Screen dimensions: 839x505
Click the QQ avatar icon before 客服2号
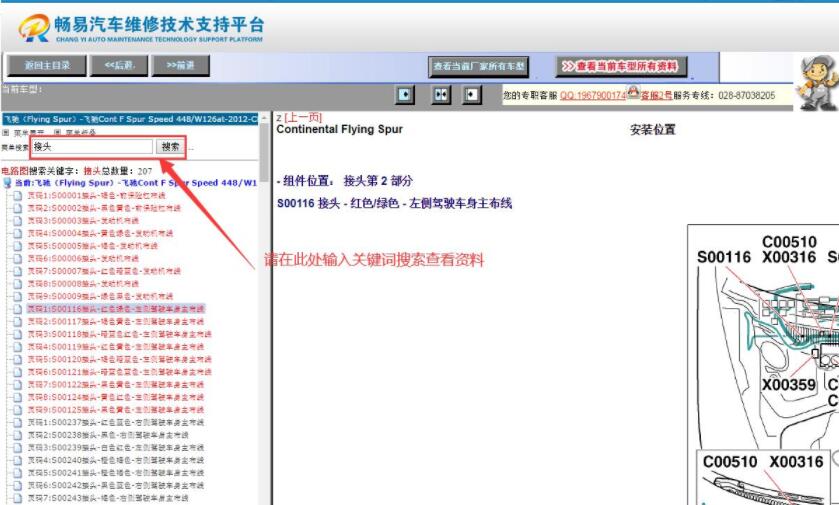click(x=633, y=92)
